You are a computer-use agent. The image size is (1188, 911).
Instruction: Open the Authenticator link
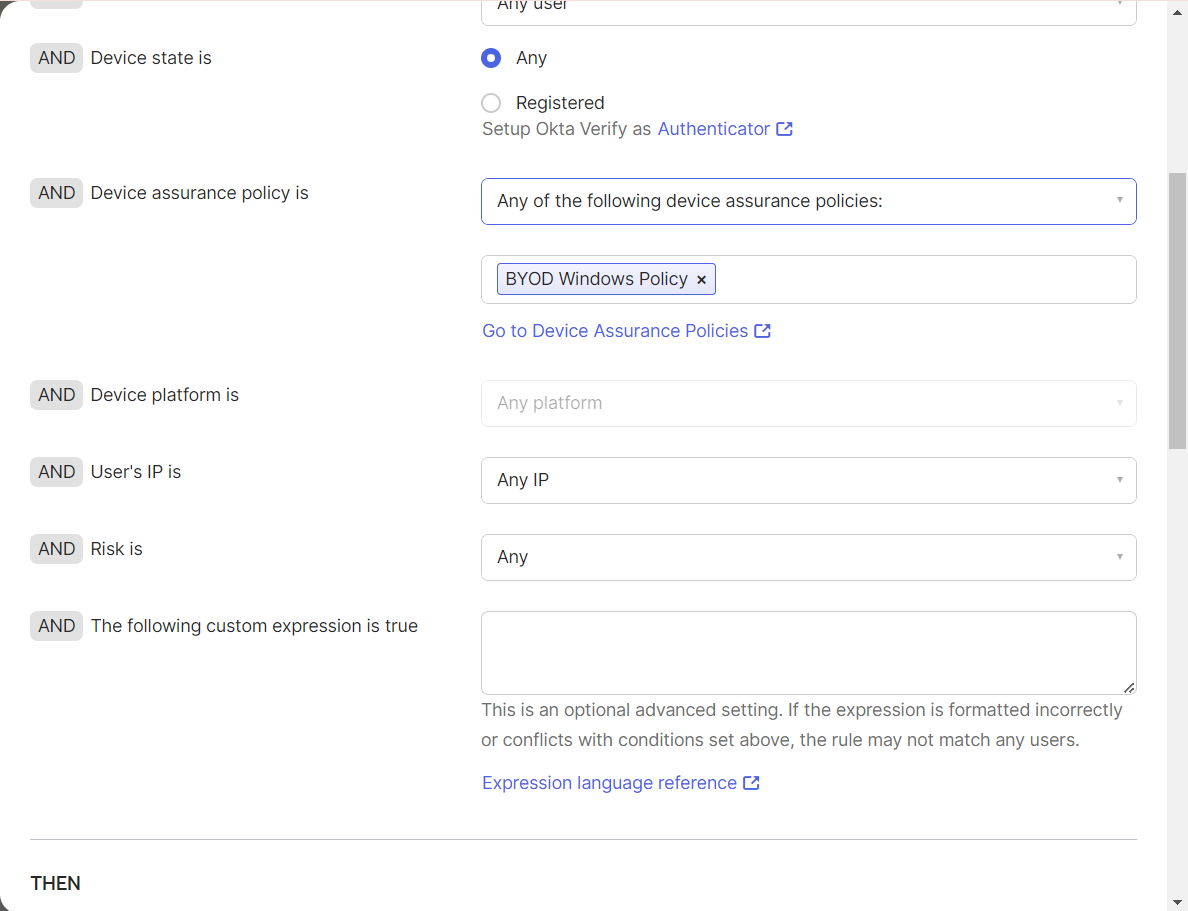(714, 129)
